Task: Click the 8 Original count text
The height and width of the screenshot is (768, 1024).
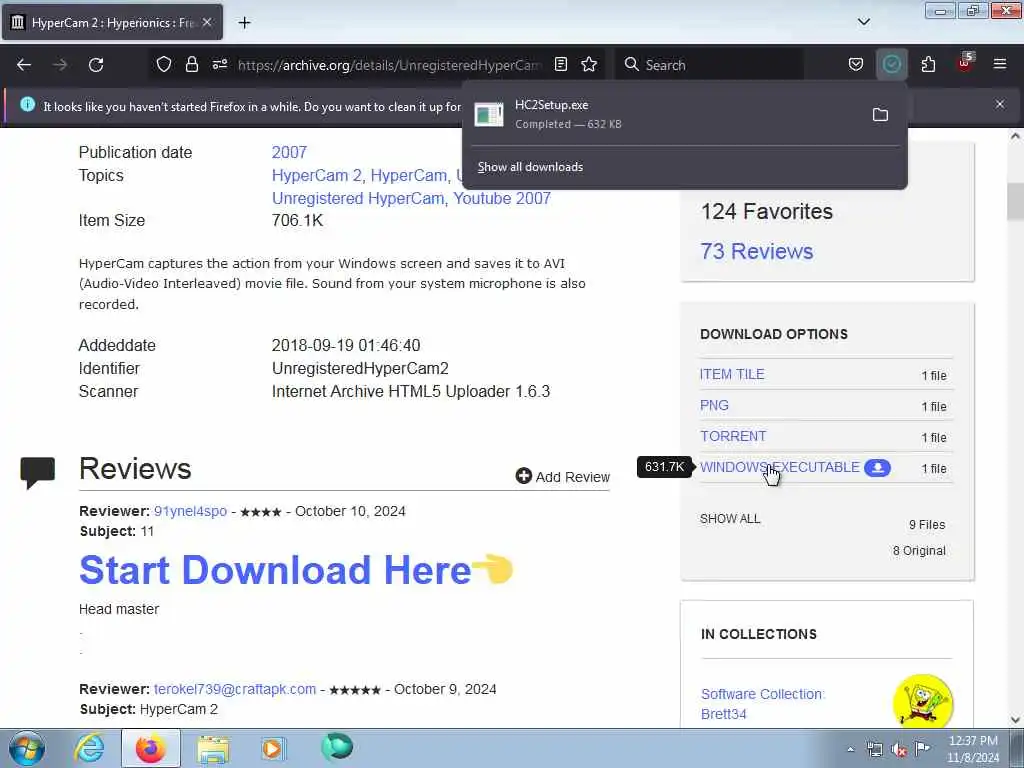Action: click(919, 551)
